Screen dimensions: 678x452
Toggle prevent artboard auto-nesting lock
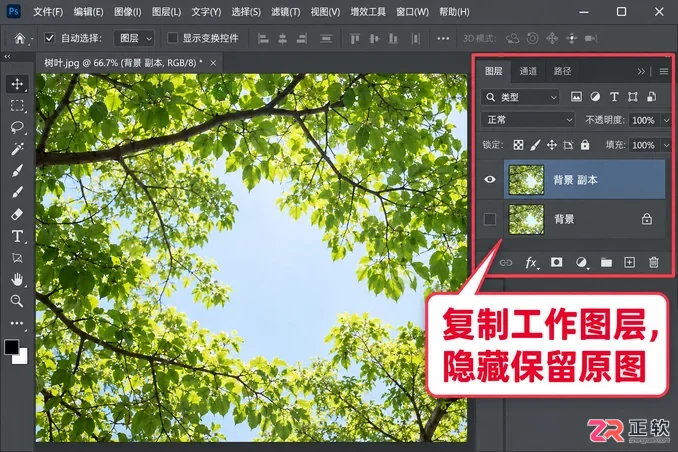[x=568, y=145]
